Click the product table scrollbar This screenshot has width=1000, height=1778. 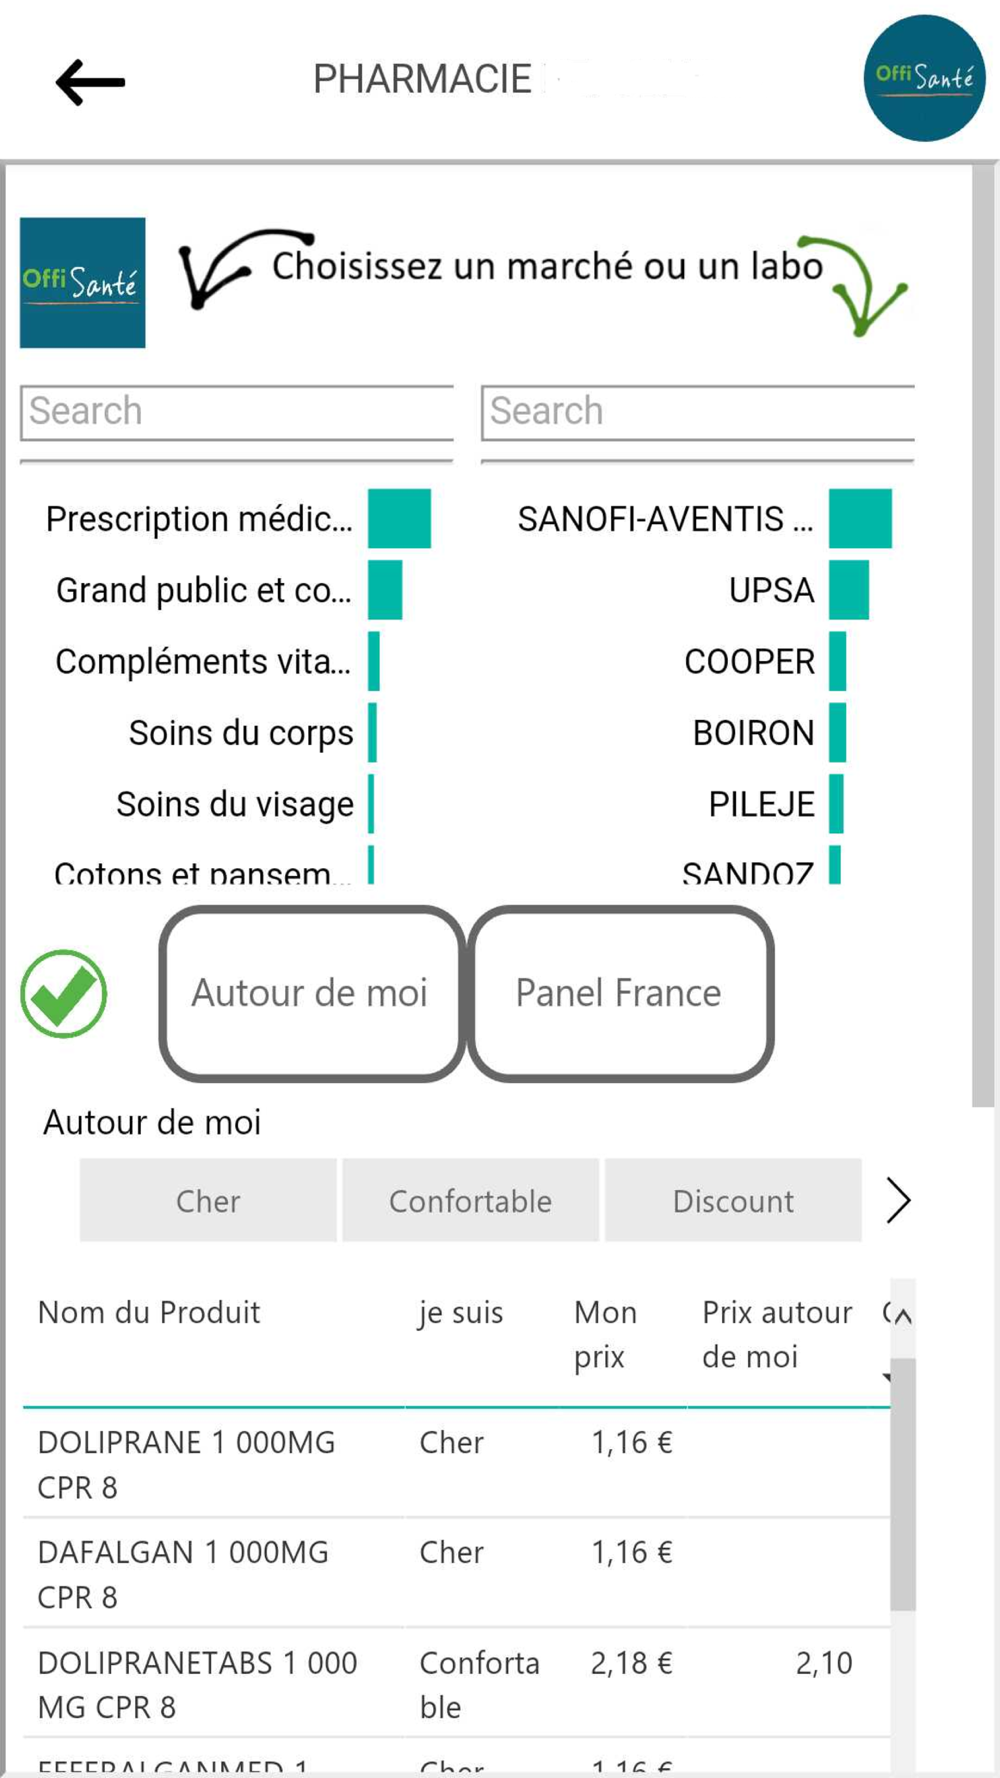coord(902,1480)
